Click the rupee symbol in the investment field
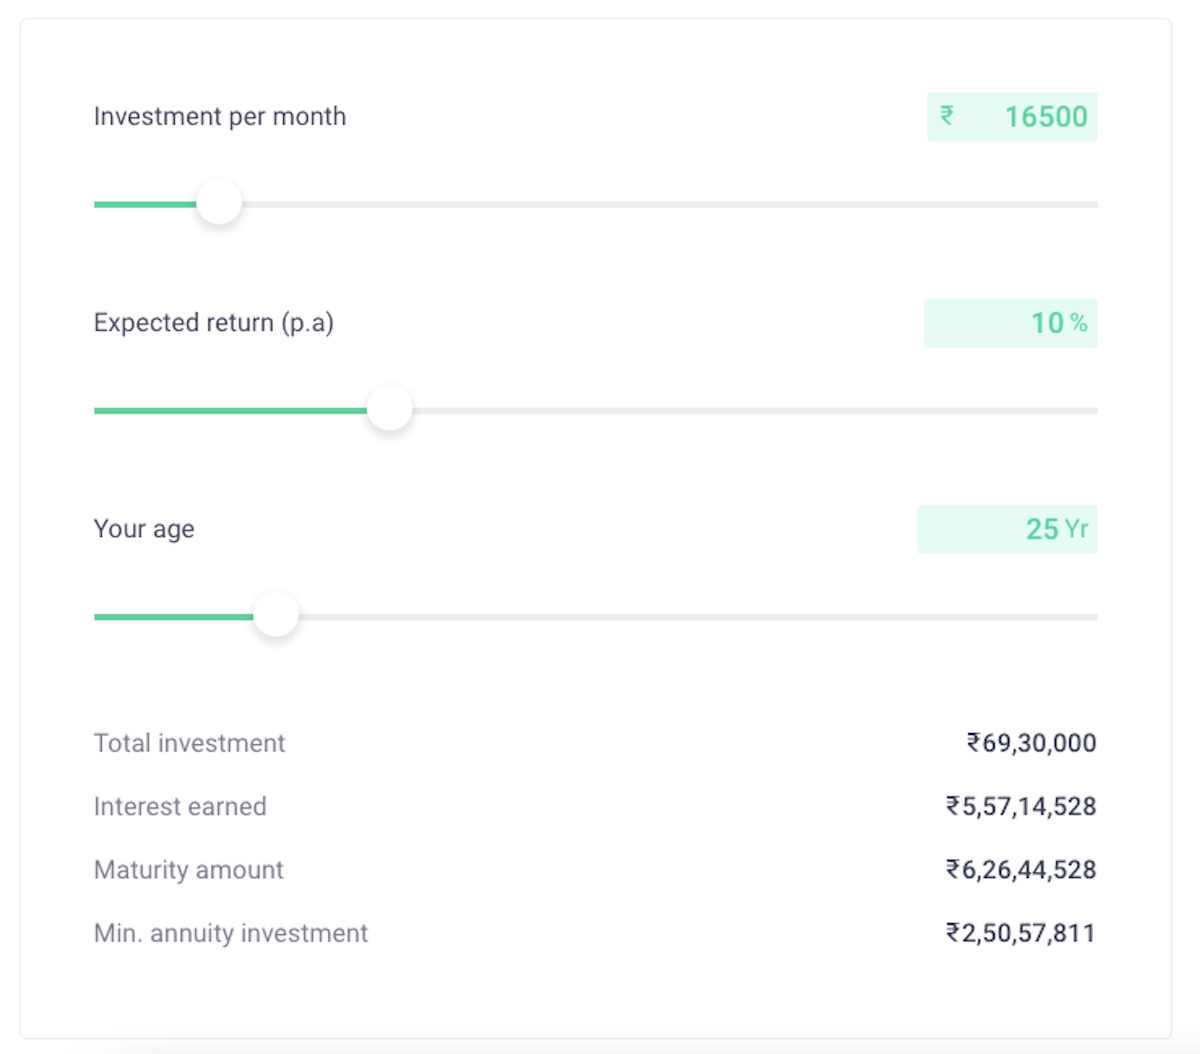Viewport: 1200px width, 1054px height. (x=946, y=117)
